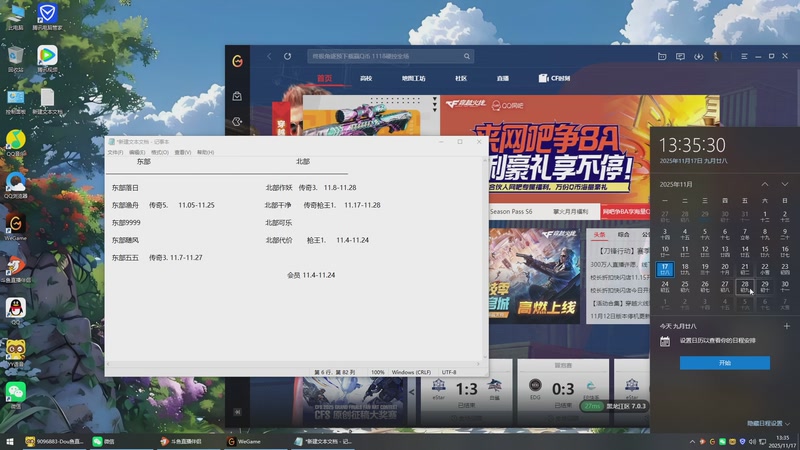Click the WeGame refresh icon
This screenshot has height=450, width=800.
287,56
